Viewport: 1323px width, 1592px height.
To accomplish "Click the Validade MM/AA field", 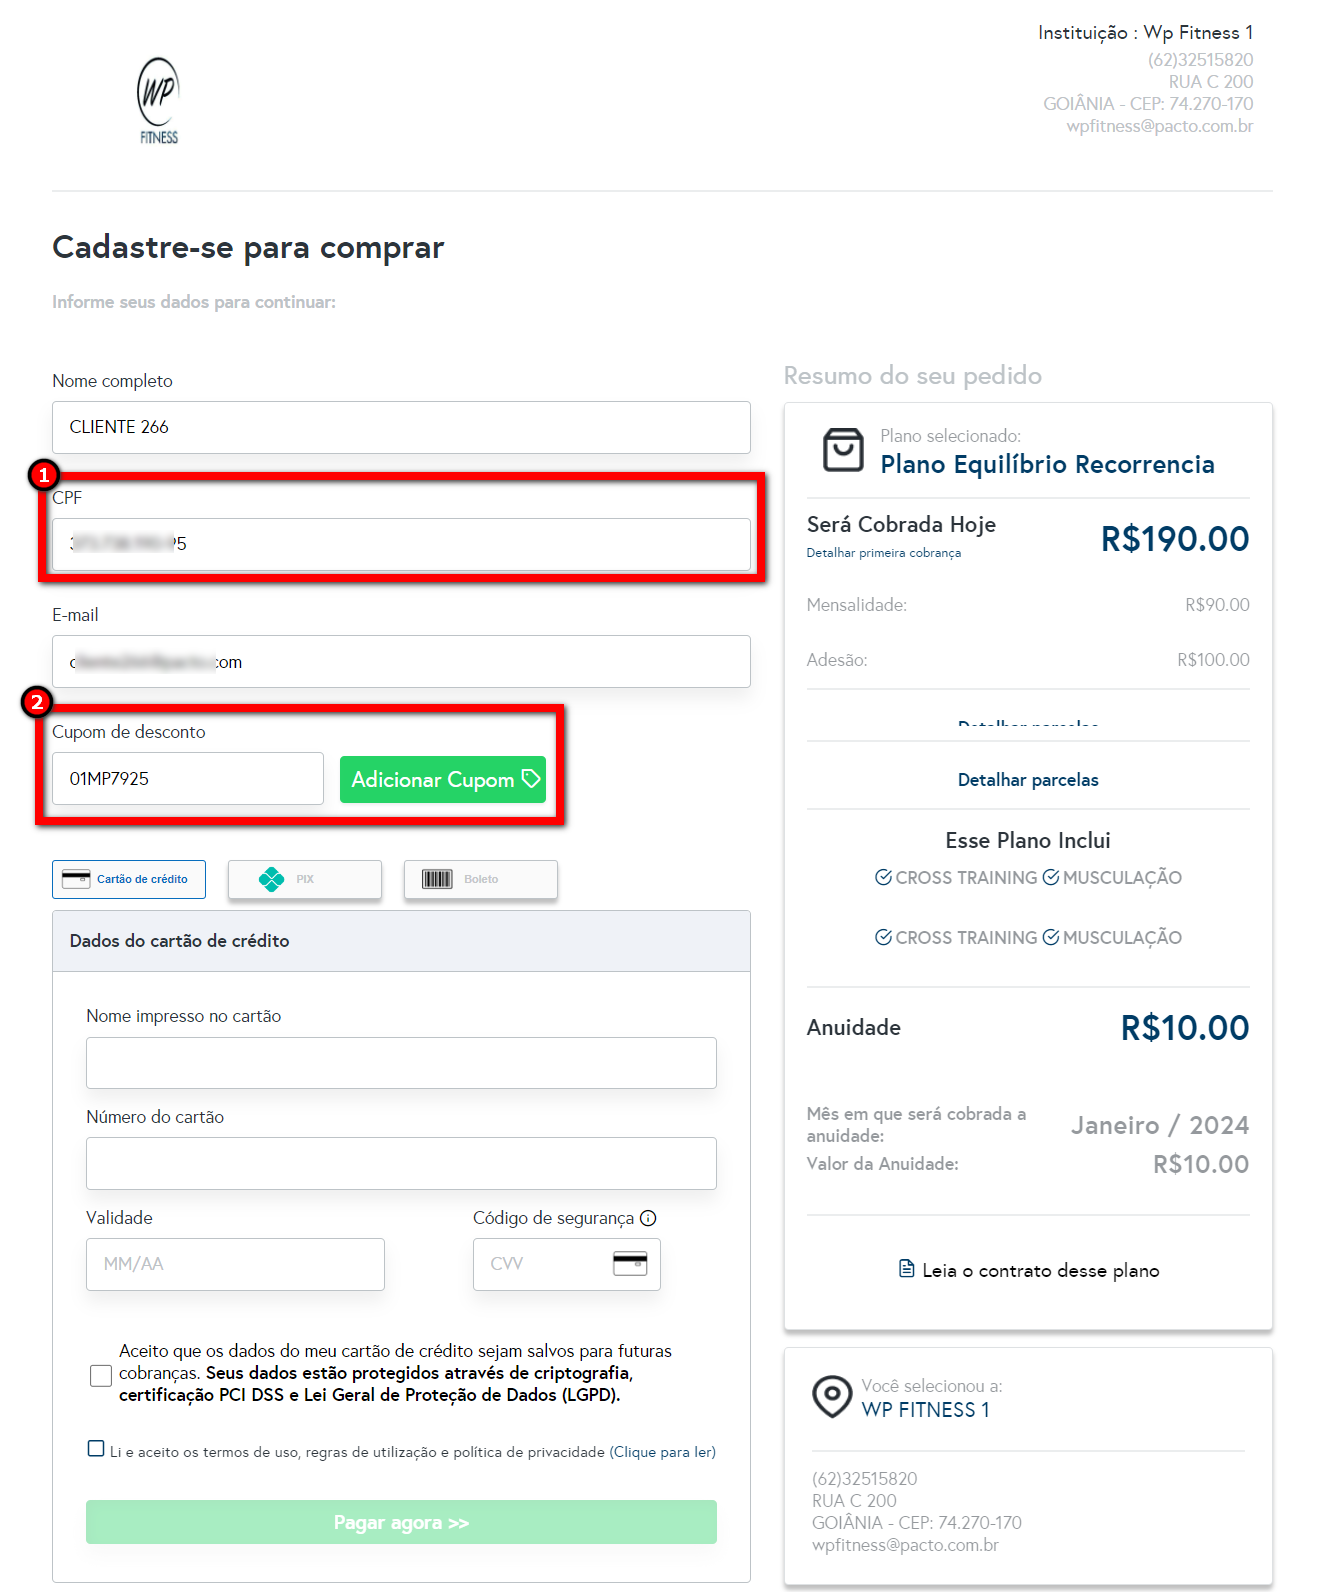I will [235, 1264].
